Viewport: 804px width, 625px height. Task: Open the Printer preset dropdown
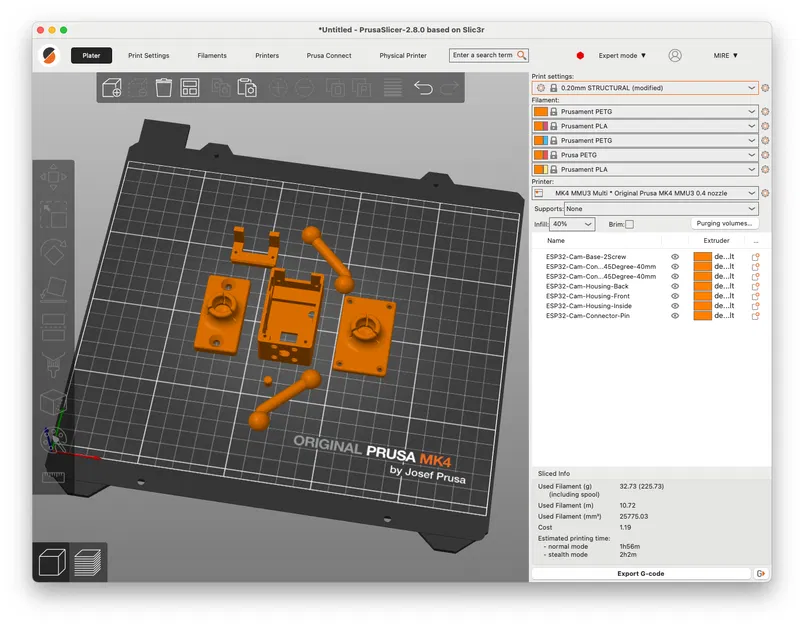(x=645, y=193)
